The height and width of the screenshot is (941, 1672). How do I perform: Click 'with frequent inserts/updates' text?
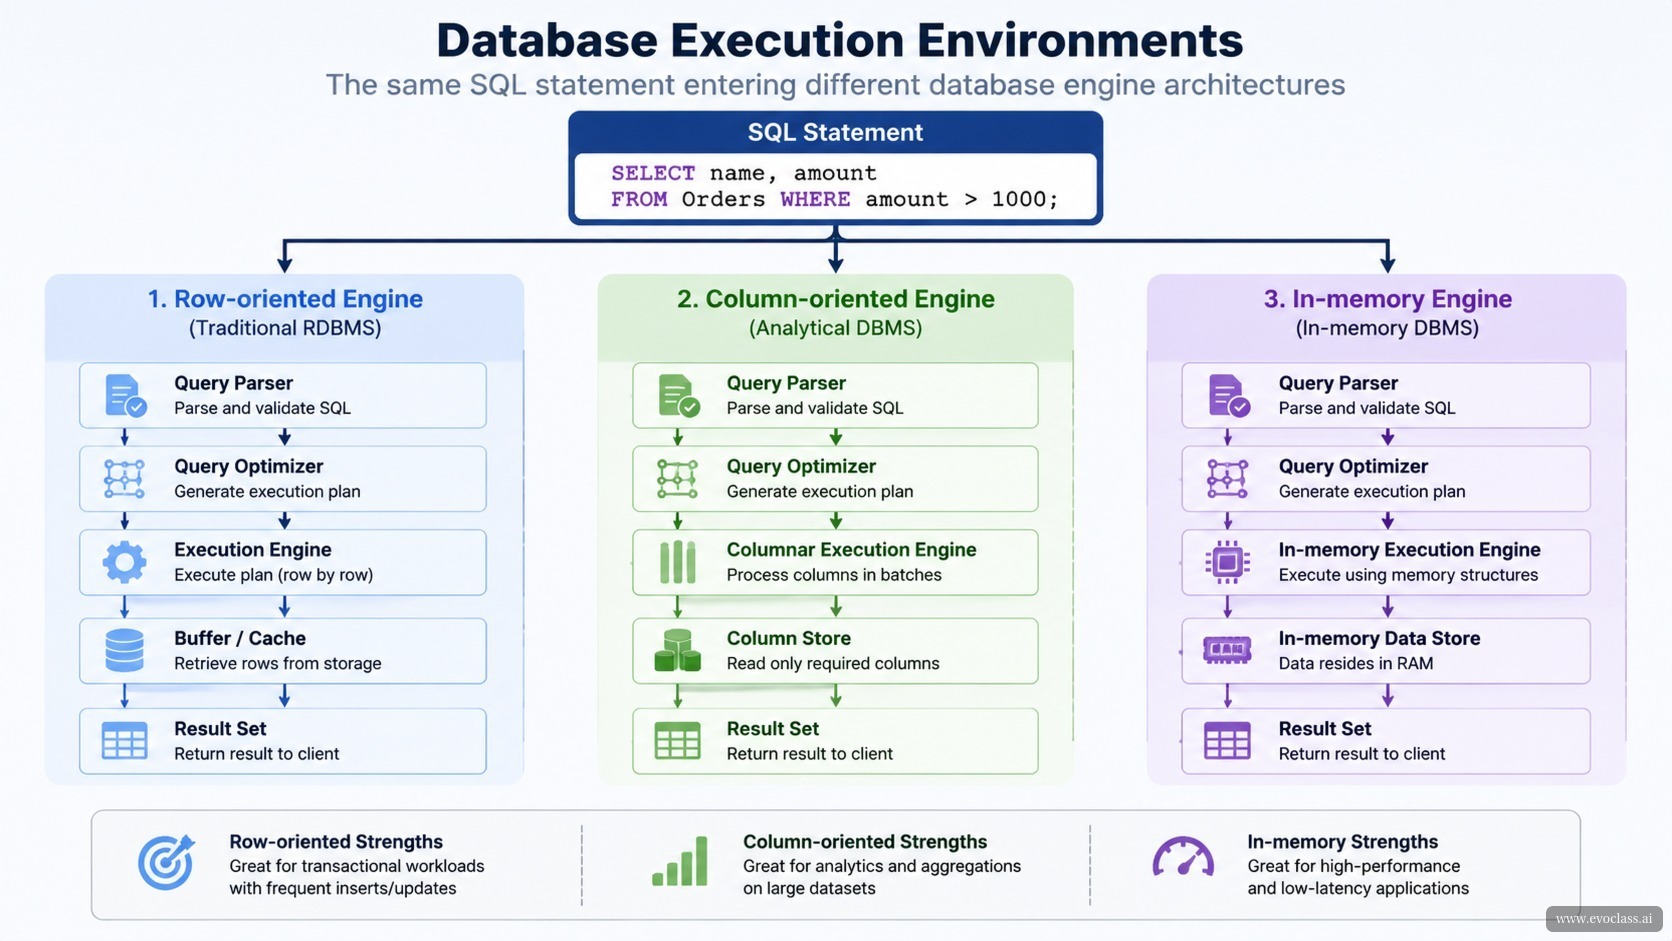point(343,888)
